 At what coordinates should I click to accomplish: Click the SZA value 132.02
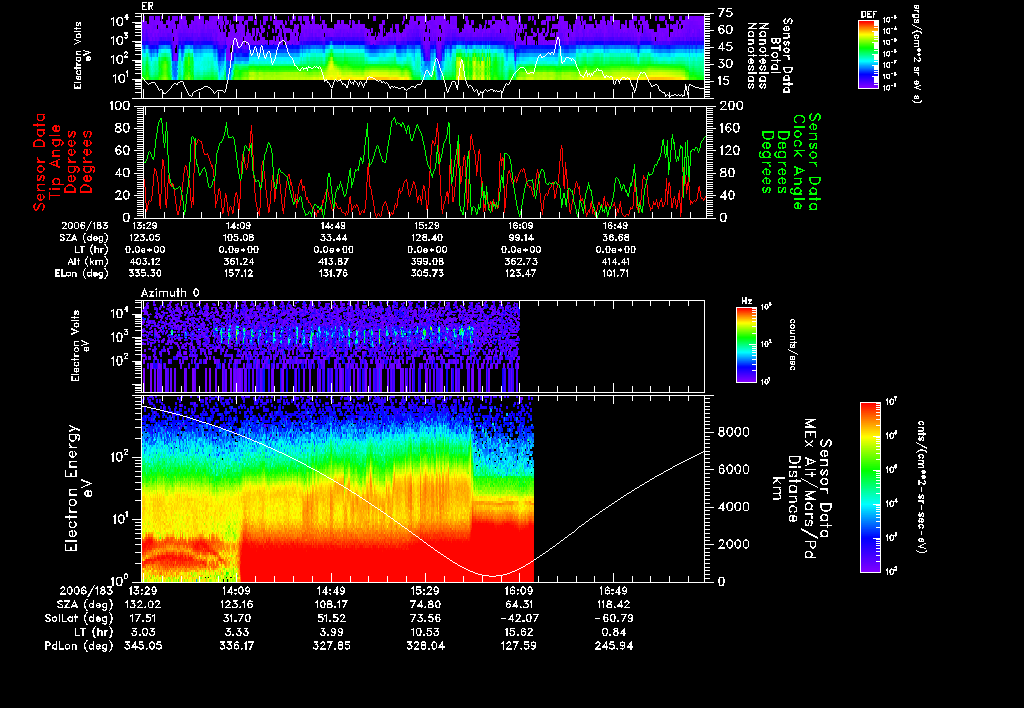[143, 604]
